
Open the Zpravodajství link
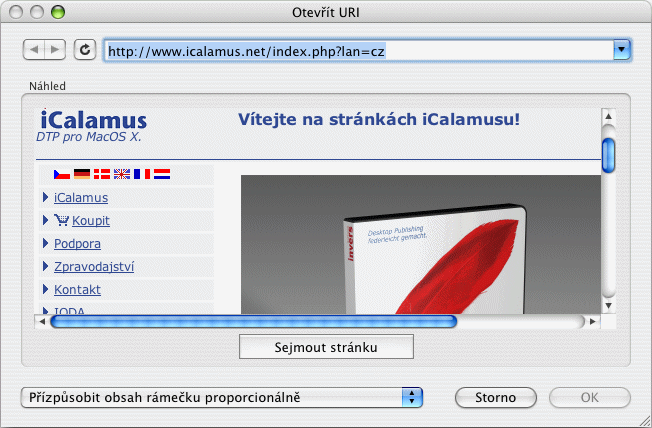(x=94, y=267)
